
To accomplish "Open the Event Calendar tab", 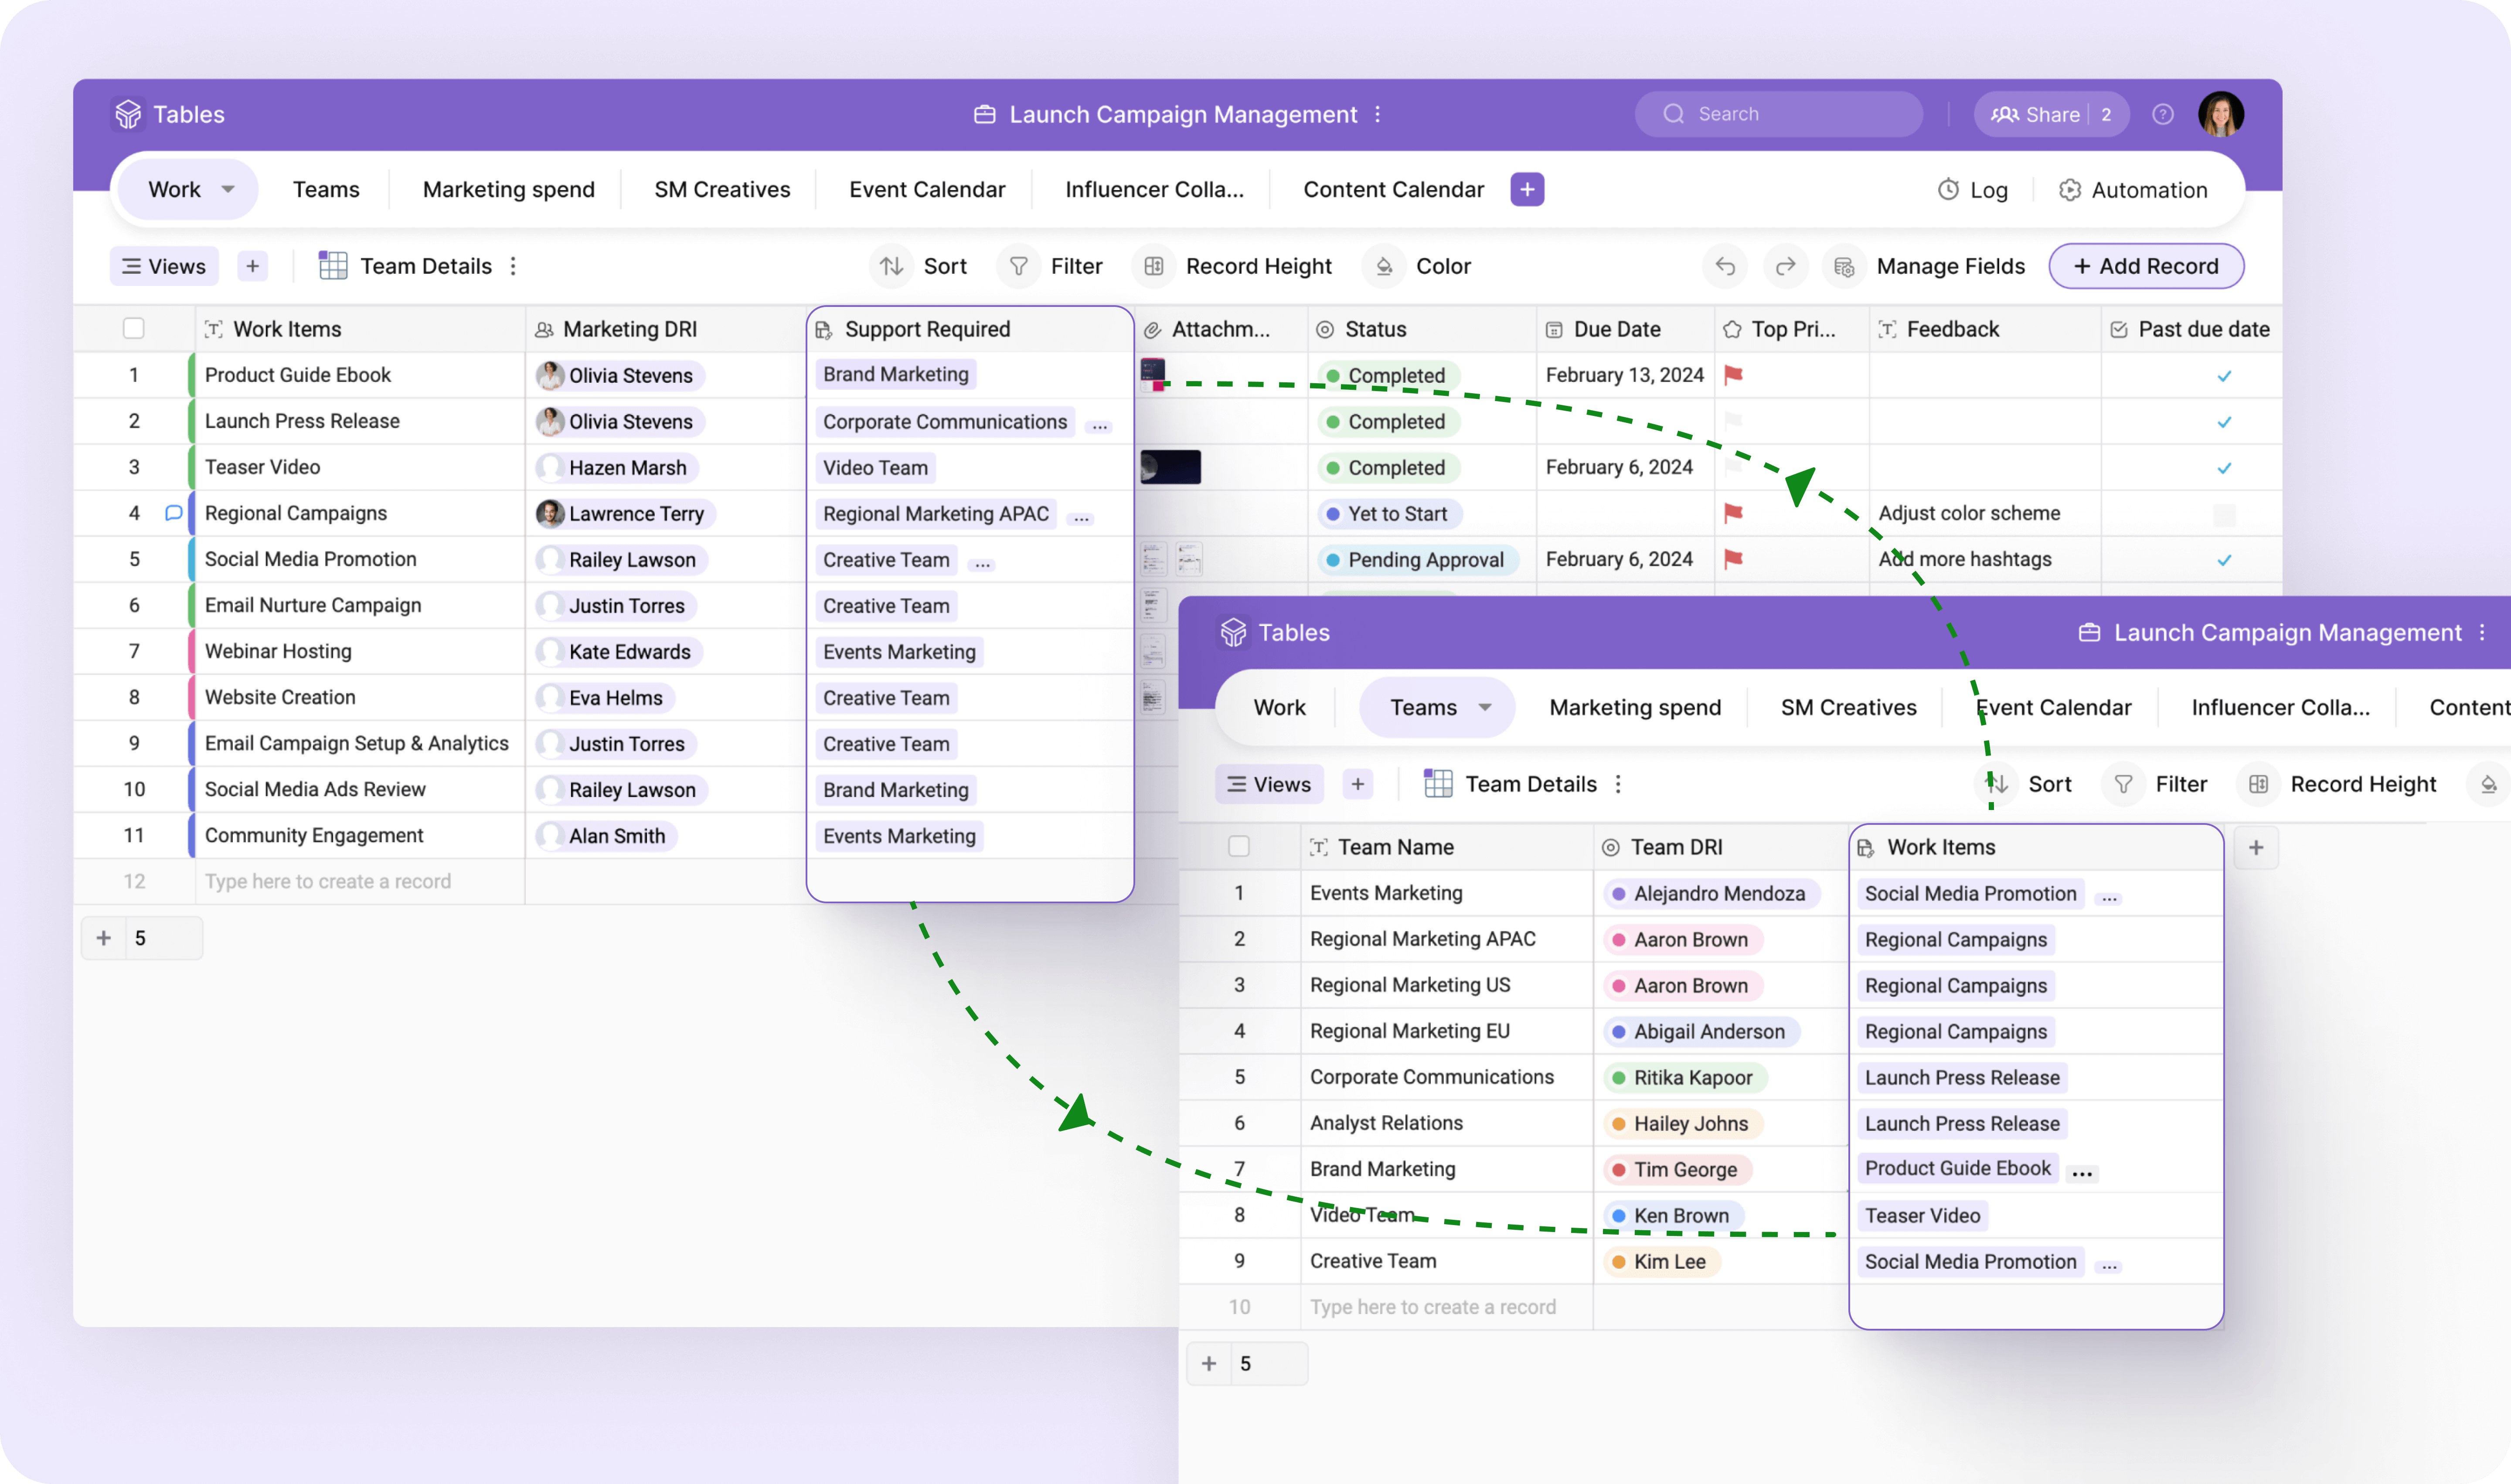I will tap(926, 189).
